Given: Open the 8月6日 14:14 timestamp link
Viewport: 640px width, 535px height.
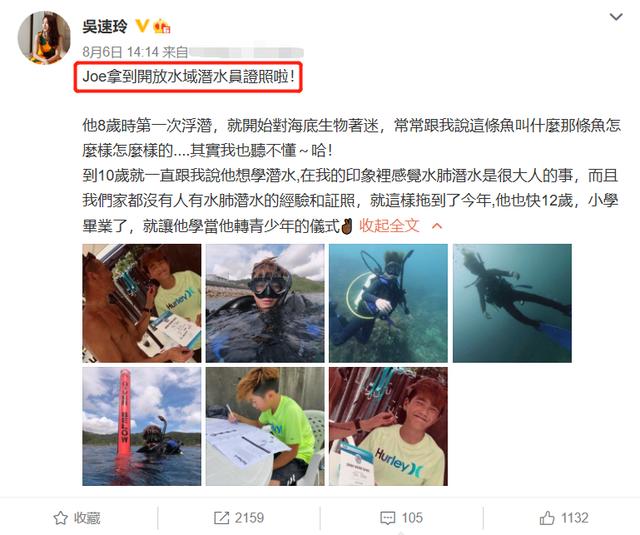Looking at the screenshot, I should click(121, 52).
